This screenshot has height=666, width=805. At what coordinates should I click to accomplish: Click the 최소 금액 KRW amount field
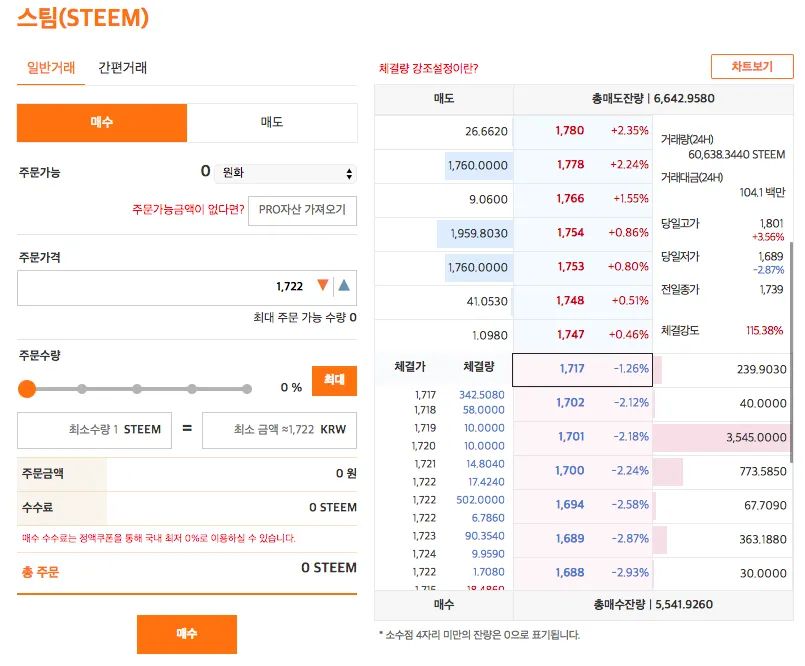pyautogui.click(x=279, y=430)
